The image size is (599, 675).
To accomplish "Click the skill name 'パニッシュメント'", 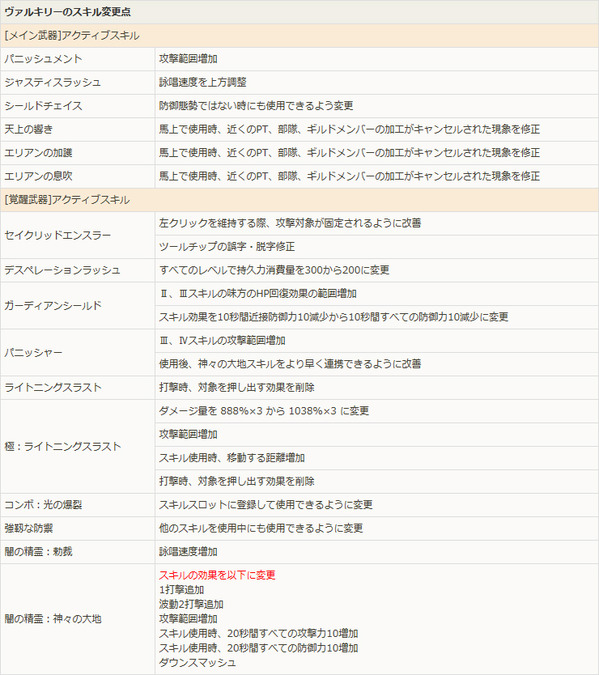I will point(43,59).
